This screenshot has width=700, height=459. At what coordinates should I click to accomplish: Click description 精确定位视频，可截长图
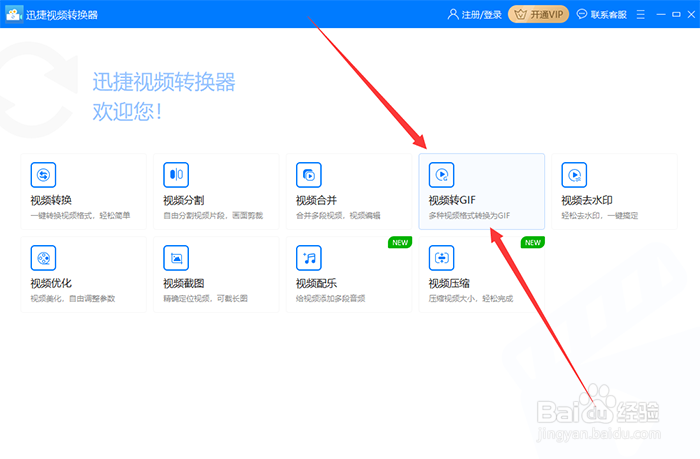coord(205,299)
